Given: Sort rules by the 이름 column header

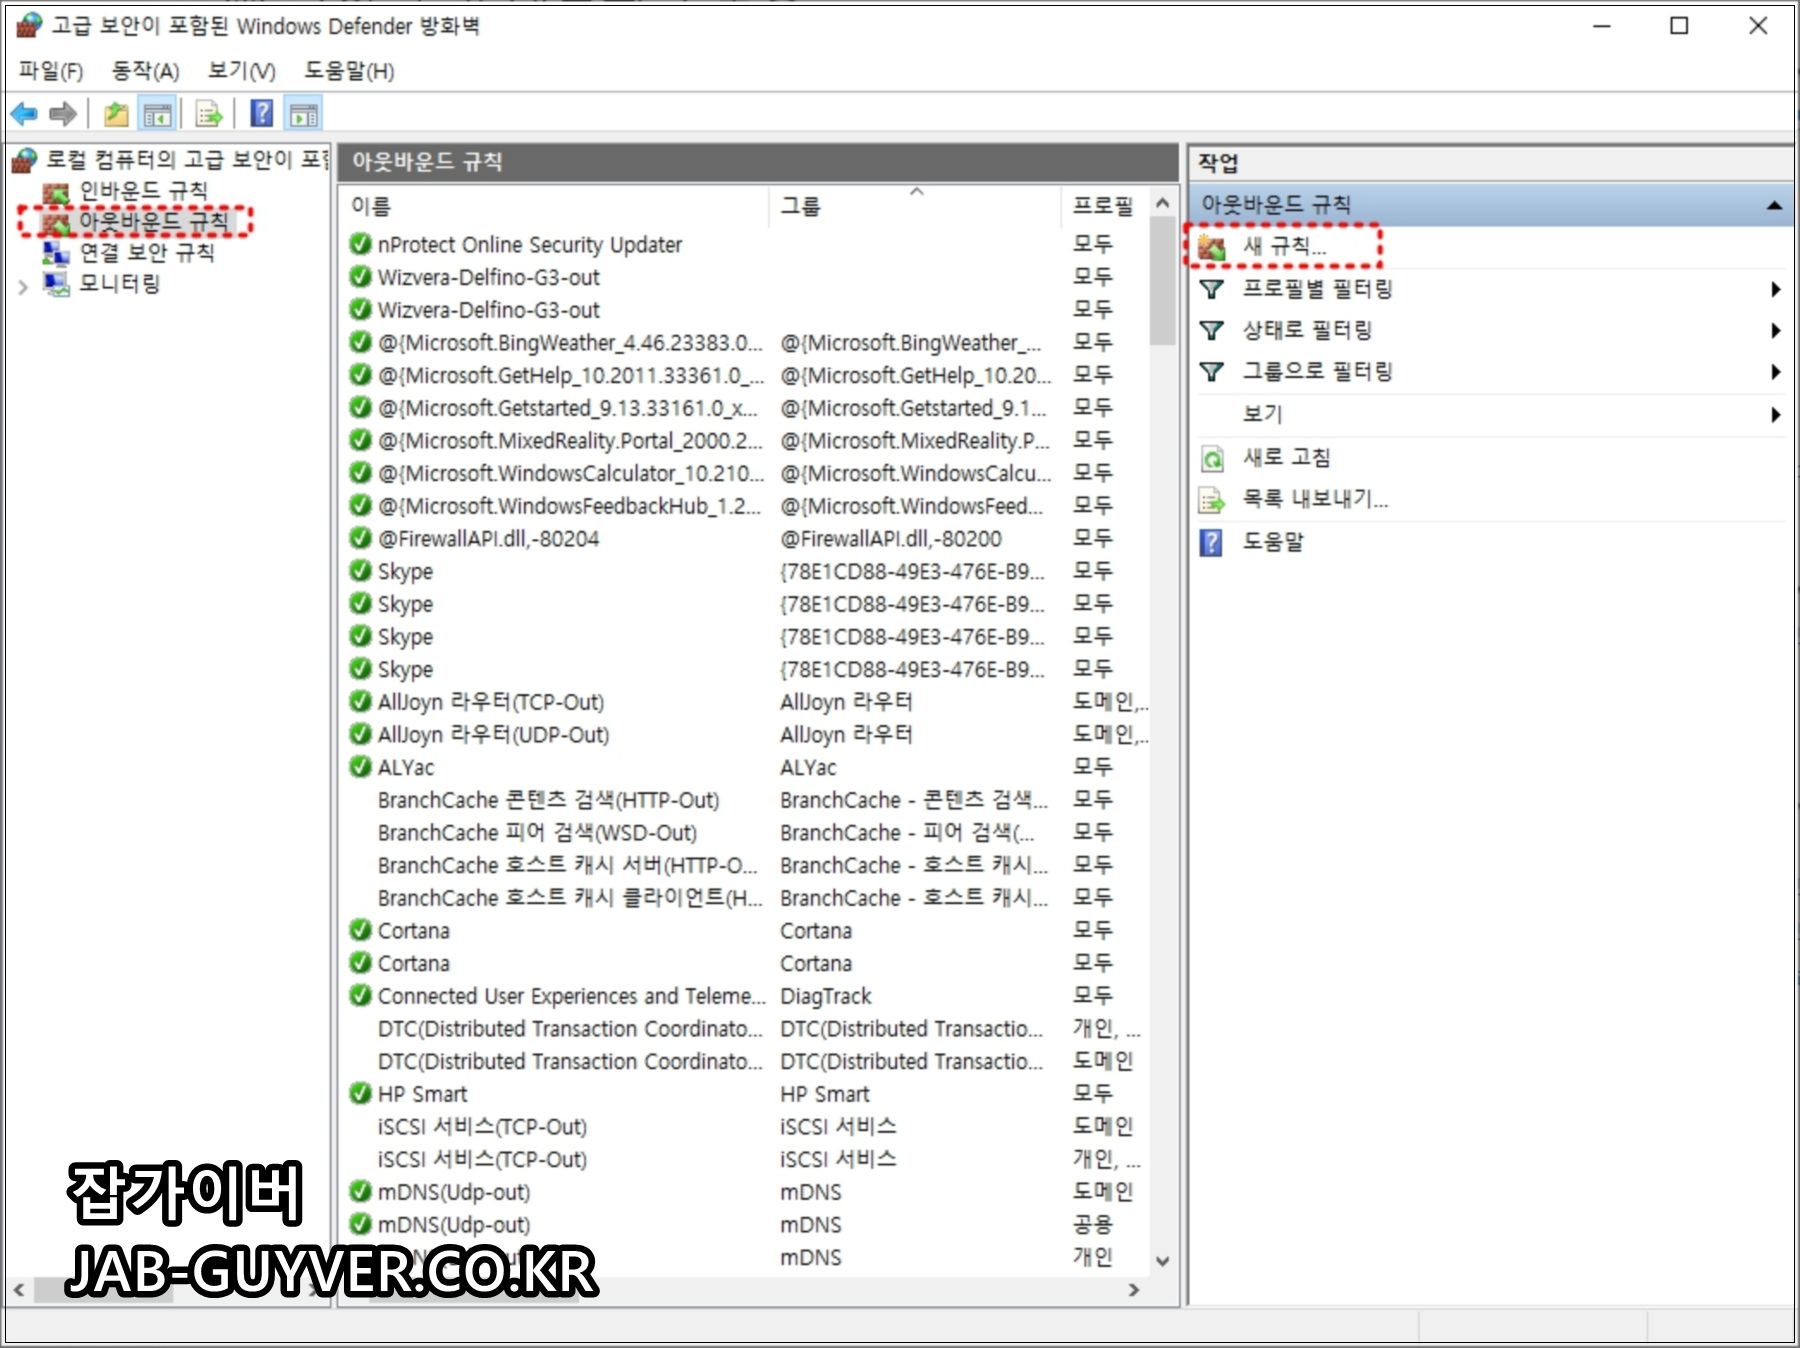Looking at the screenshot, I should tap(555, 206).
